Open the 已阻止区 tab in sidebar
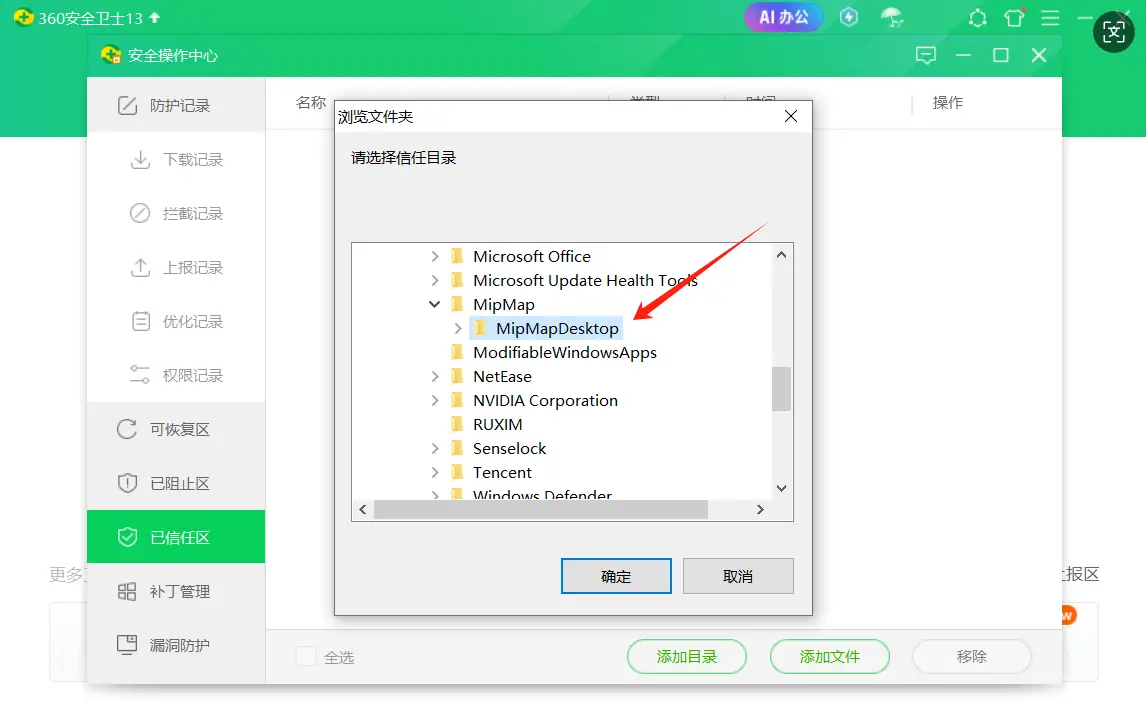This screenshot has height=720, width=1146. tap(178, 484)
